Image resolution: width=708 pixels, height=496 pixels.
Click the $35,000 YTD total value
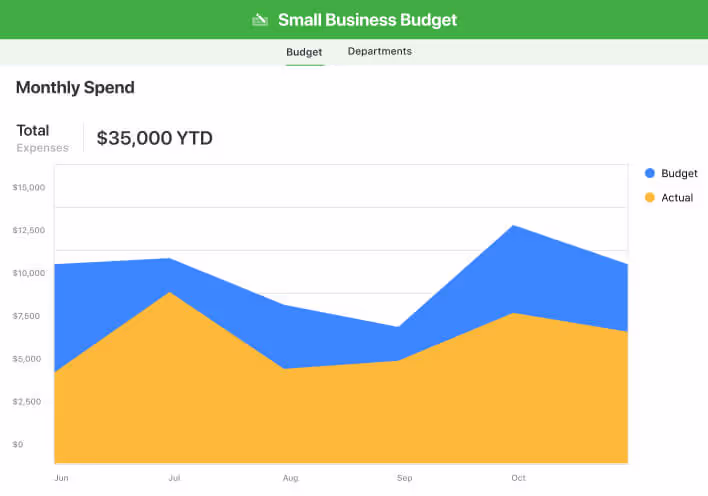click(154, 139)
